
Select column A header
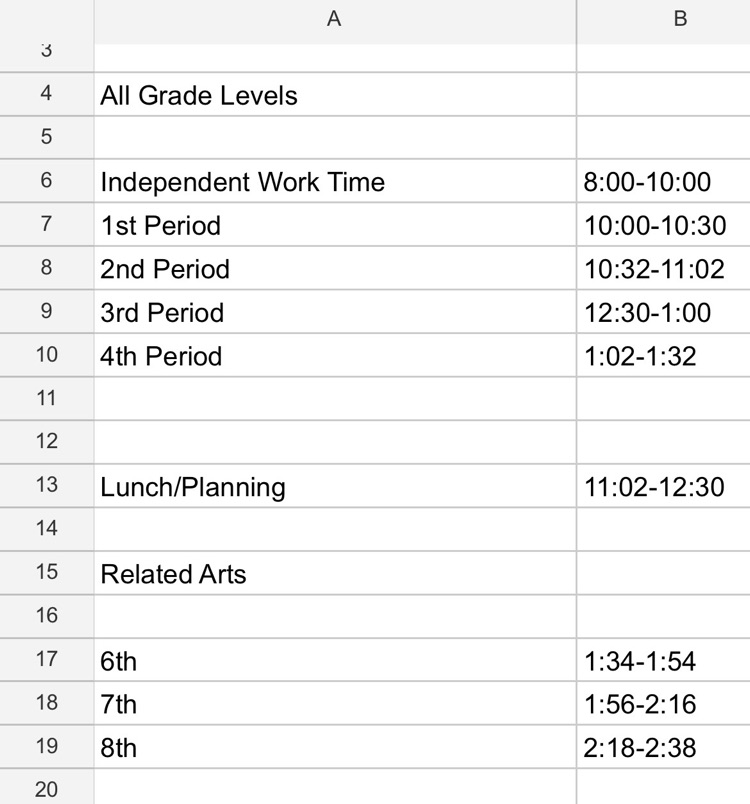pyautogui.click(x=334, y=19)
